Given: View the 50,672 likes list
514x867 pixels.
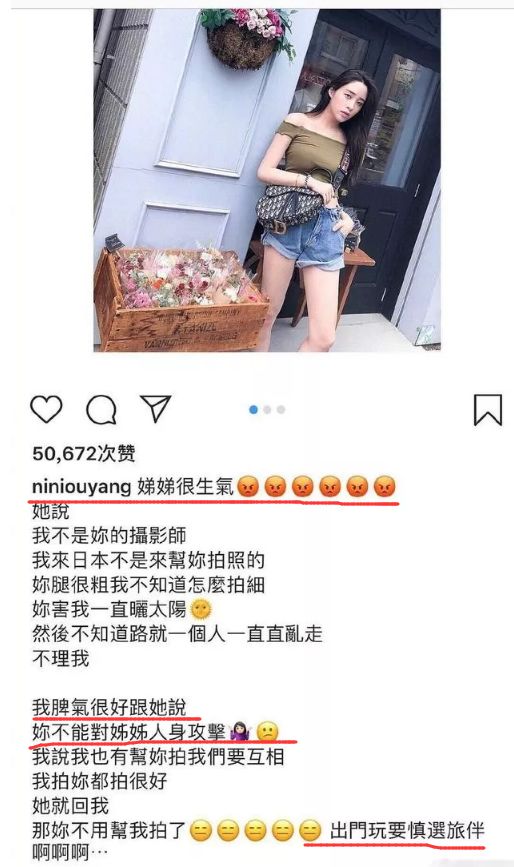Looking at the screenshot, I should pyautogui.click(x=83, y=453).
